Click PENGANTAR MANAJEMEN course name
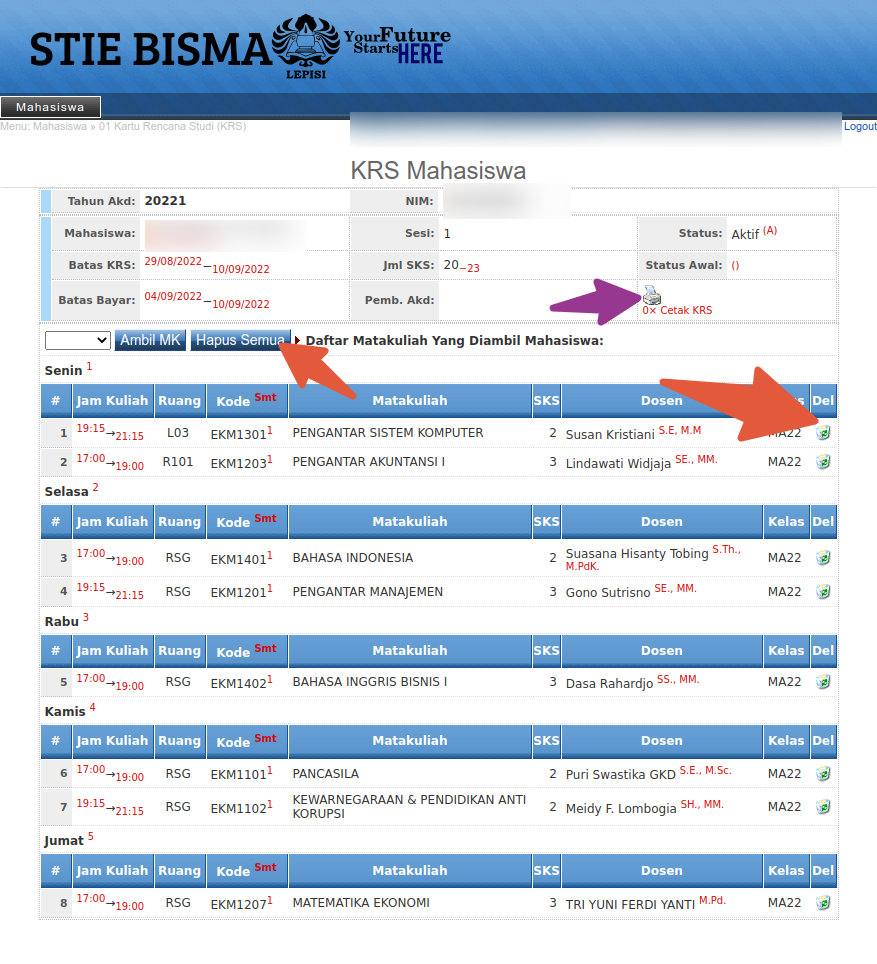The width and height of the screenshot is (877, 964). click(367, 591)
